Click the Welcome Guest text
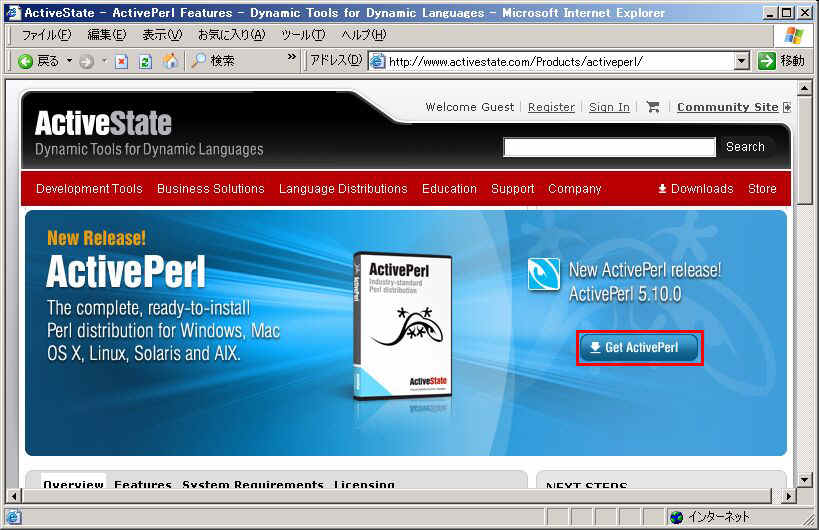Viewport: 819px width, 530px height. point(470,107)
